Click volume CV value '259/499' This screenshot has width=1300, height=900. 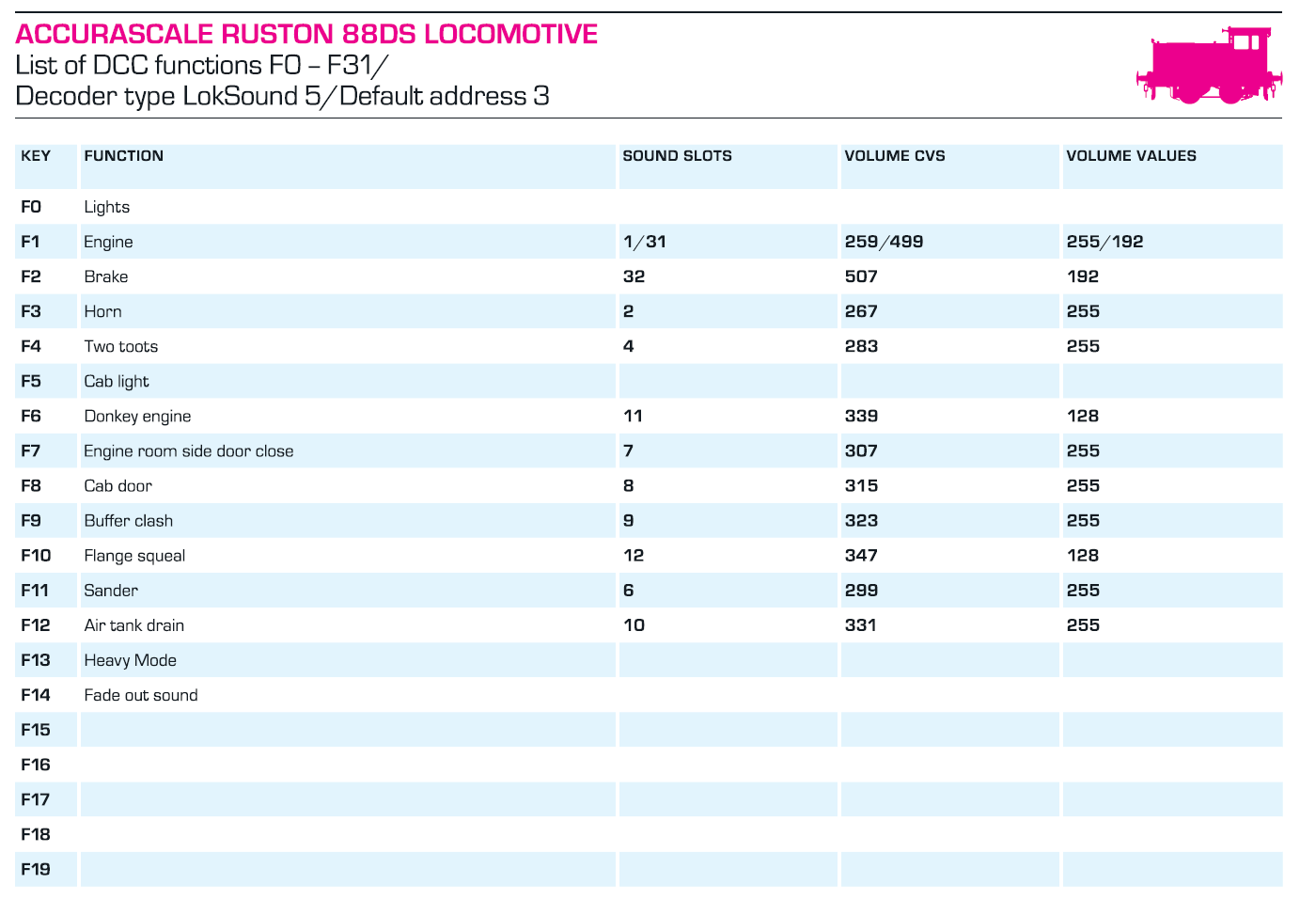(x=884, y=242)
